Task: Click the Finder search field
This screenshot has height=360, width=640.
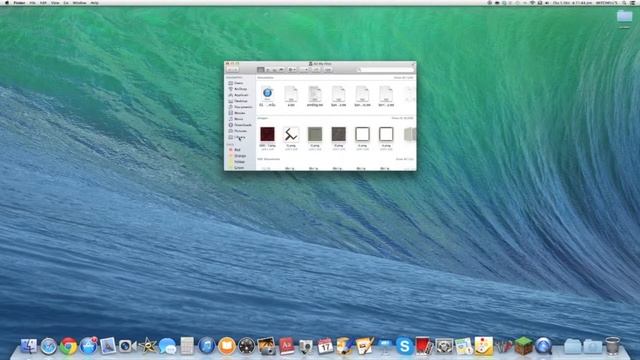Action: (386, 70)
